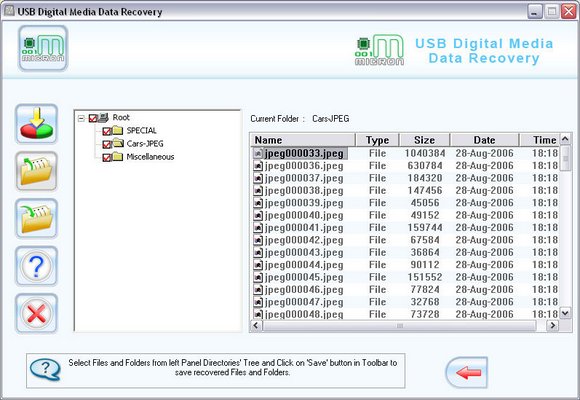Sort file list by Size column header
Screen dimensions: 580x400
pyautogui.click(x=424, y=140)
